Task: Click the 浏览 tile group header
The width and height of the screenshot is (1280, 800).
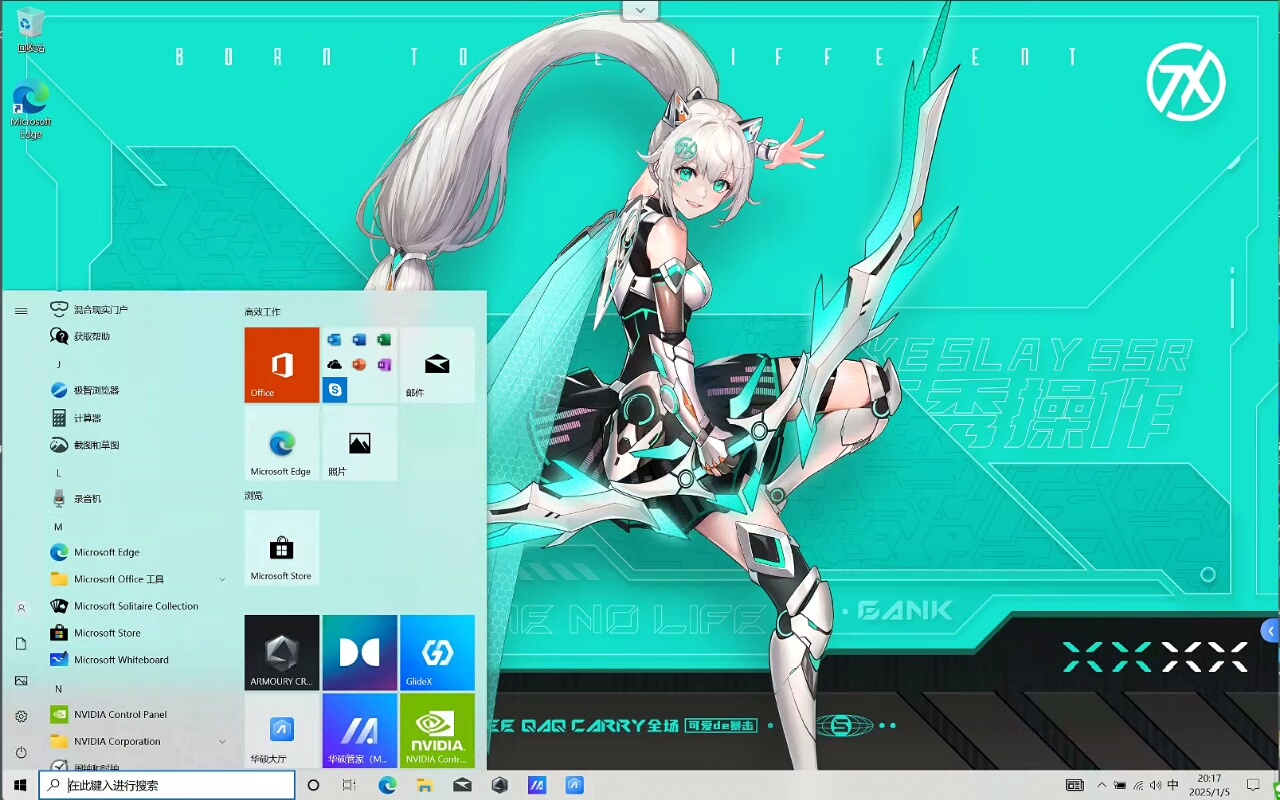Action: coord(254,495)
